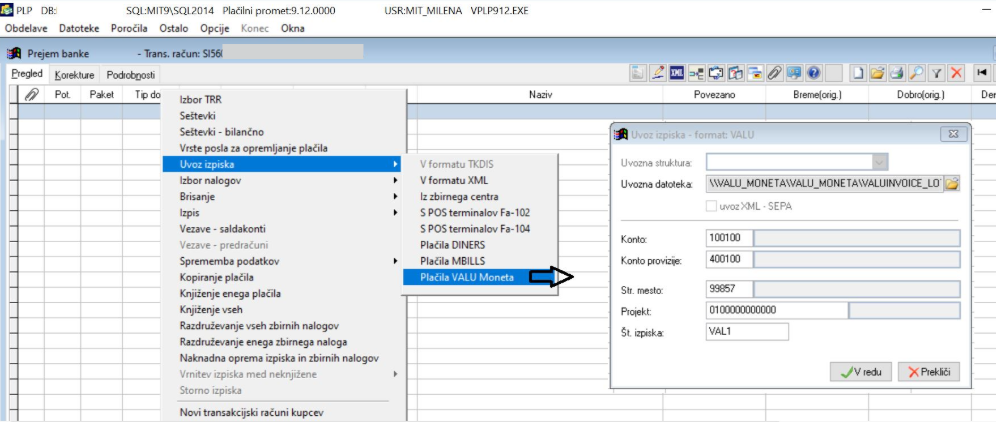
Task: Open the Datoteke menu
Action: pyautogui.click(x=79, y=28)
